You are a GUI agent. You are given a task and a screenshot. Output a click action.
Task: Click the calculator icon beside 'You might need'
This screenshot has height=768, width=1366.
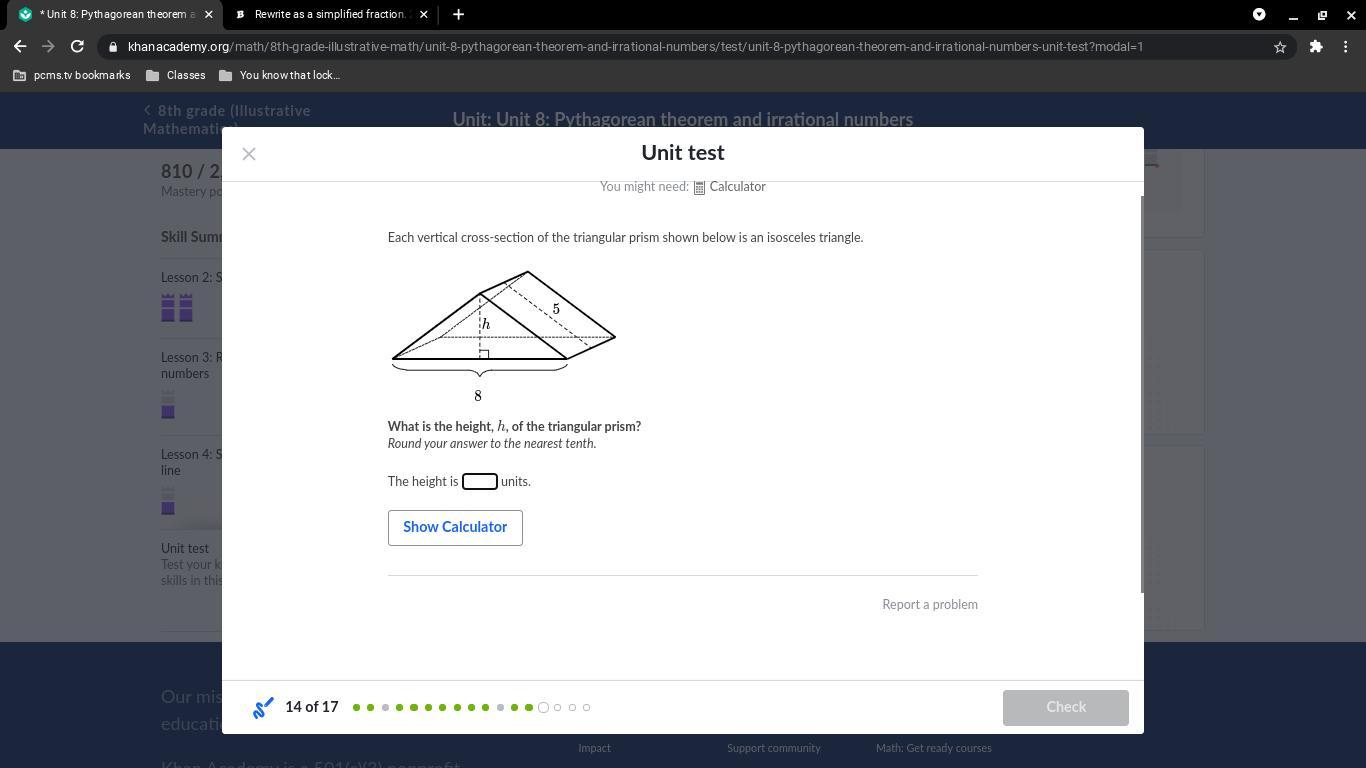pos(700,187)
